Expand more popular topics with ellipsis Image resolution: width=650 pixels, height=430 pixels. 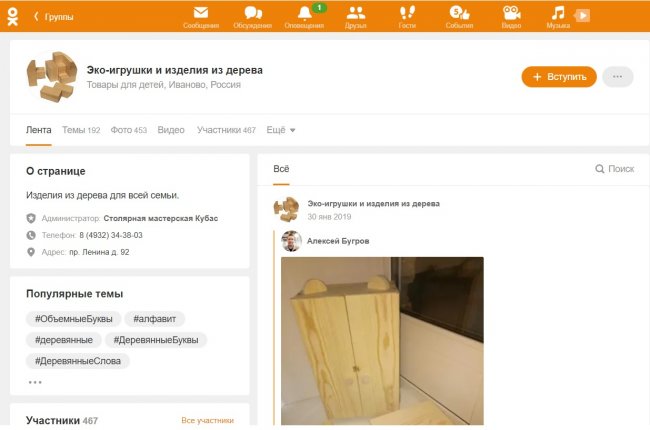coord(35,382)
